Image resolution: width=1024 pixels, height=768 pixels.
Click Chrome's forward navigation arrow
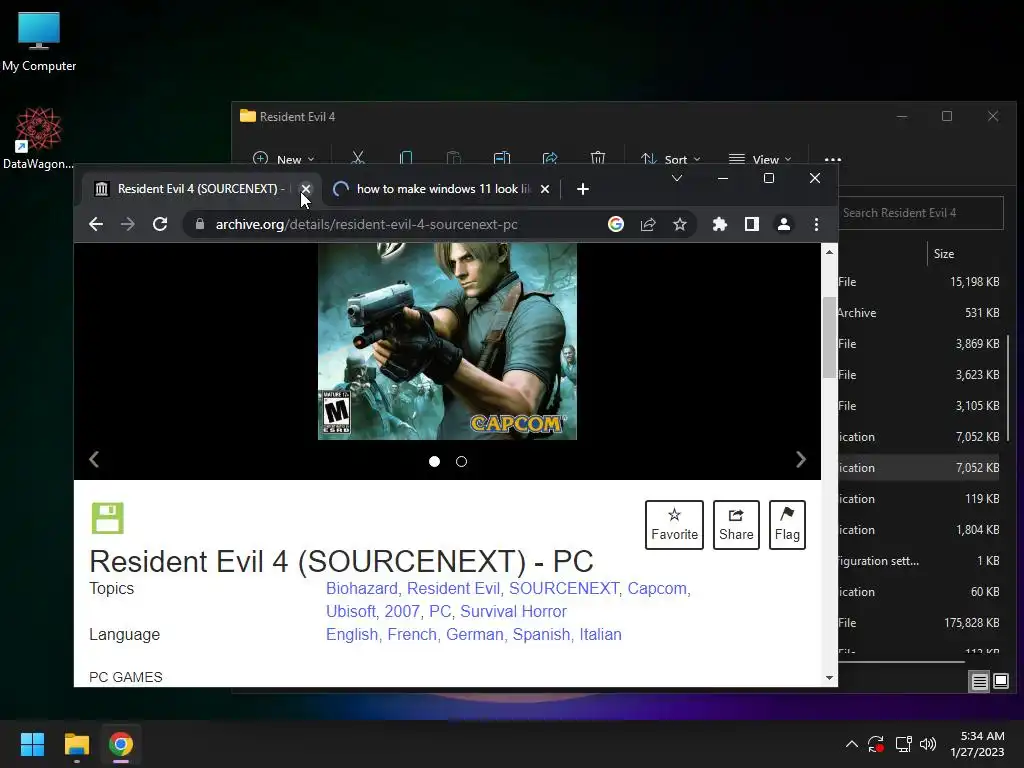[128, 224]
